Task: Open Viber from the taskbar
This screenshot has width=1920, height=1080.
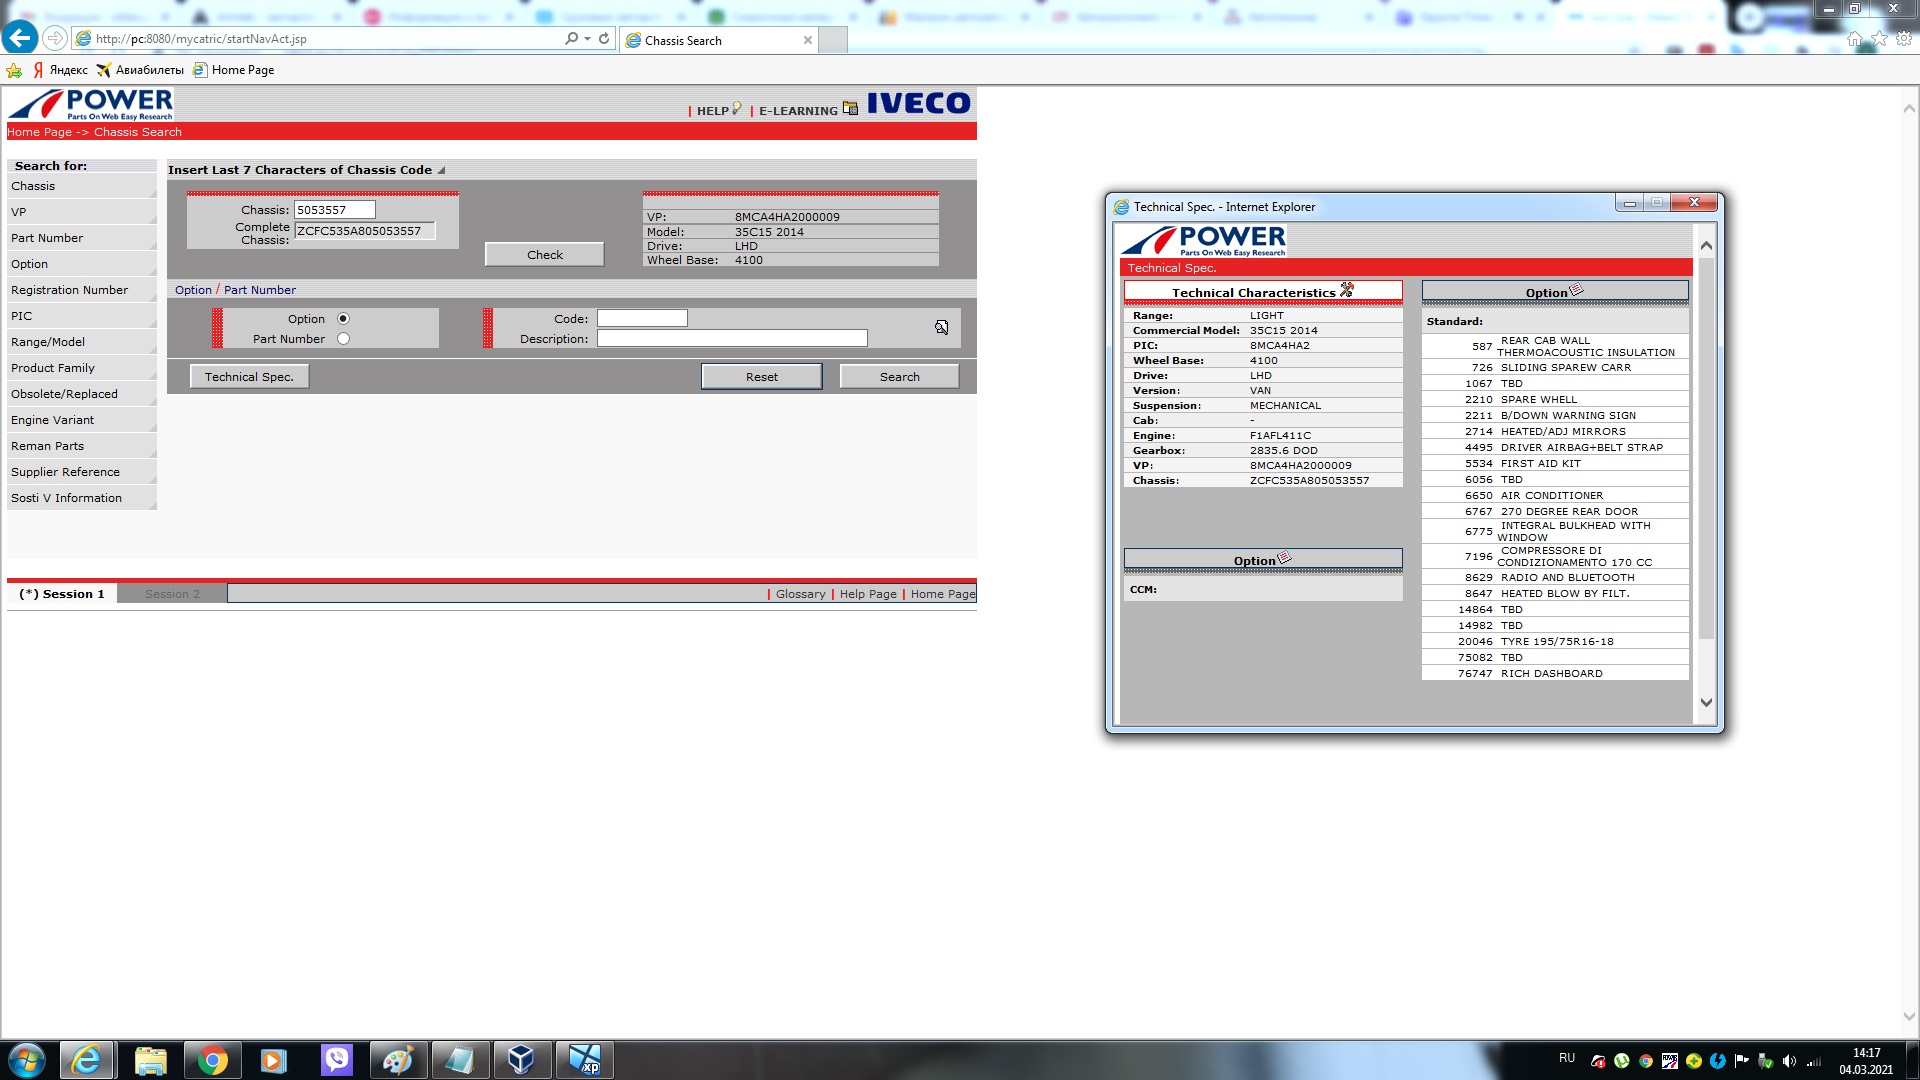Action: pos(337,1059)
